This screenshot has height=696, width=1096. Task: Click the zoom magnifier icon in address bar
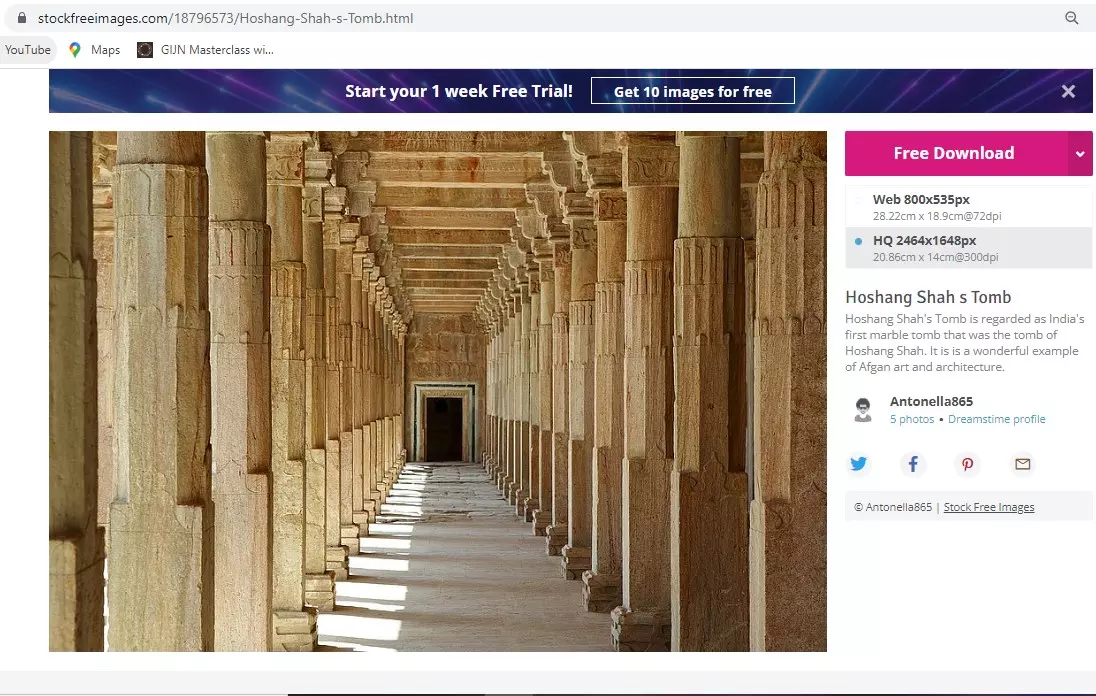[x=1072, y=18]
